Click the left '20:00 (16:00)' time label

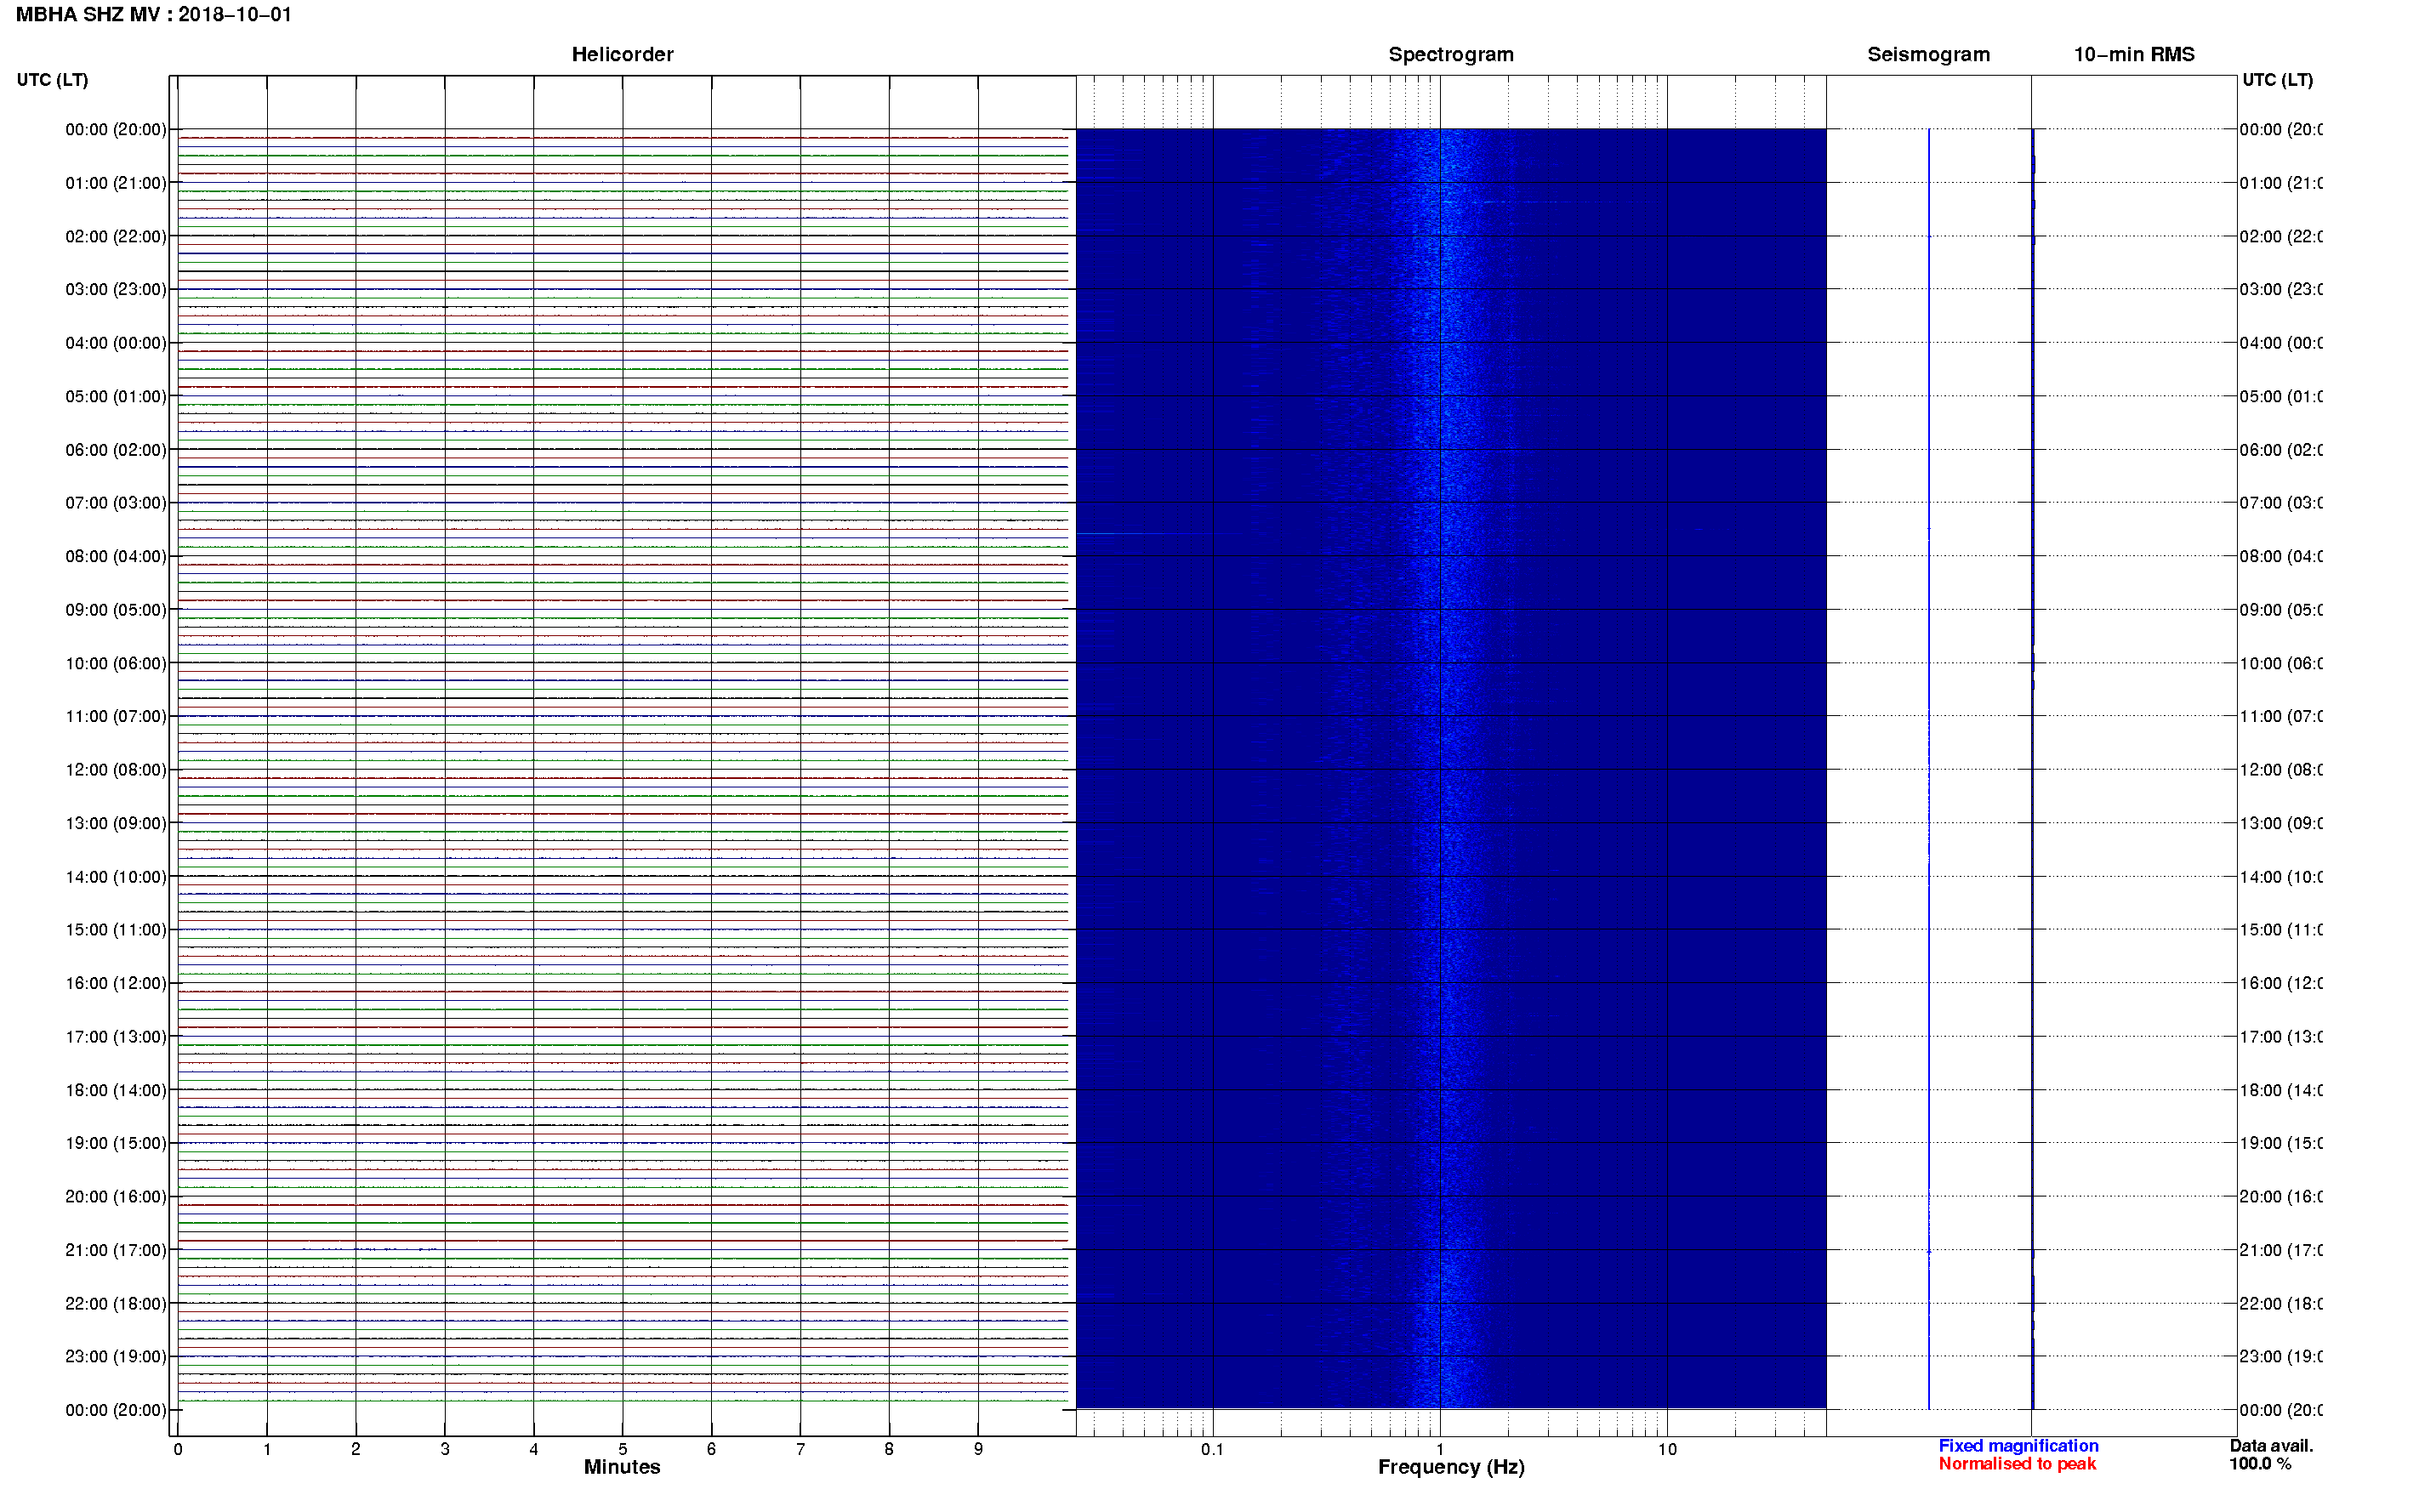116,1197
